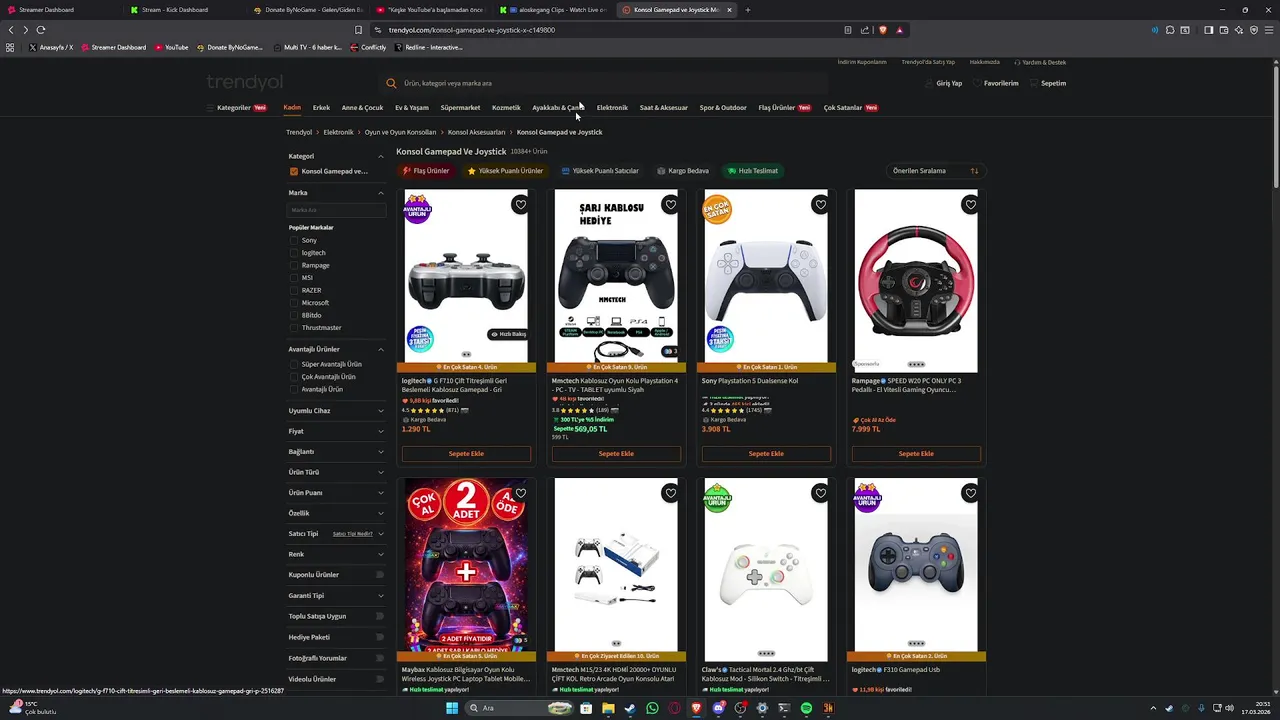The height and width of the screenshot is (720, 1280).
Task: Open a new browser tab with plus icon
Action: click(747, 10)
